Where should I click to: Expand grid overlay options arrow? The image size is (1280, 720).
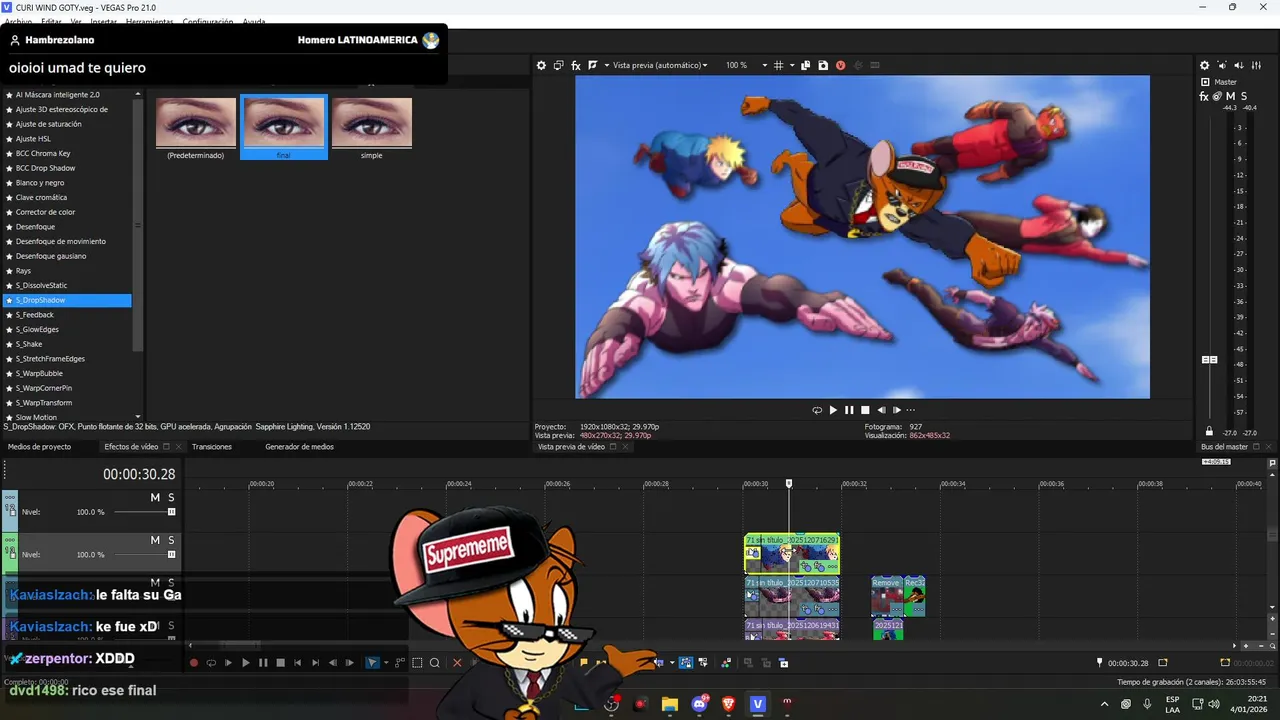(x=792, y=65)
